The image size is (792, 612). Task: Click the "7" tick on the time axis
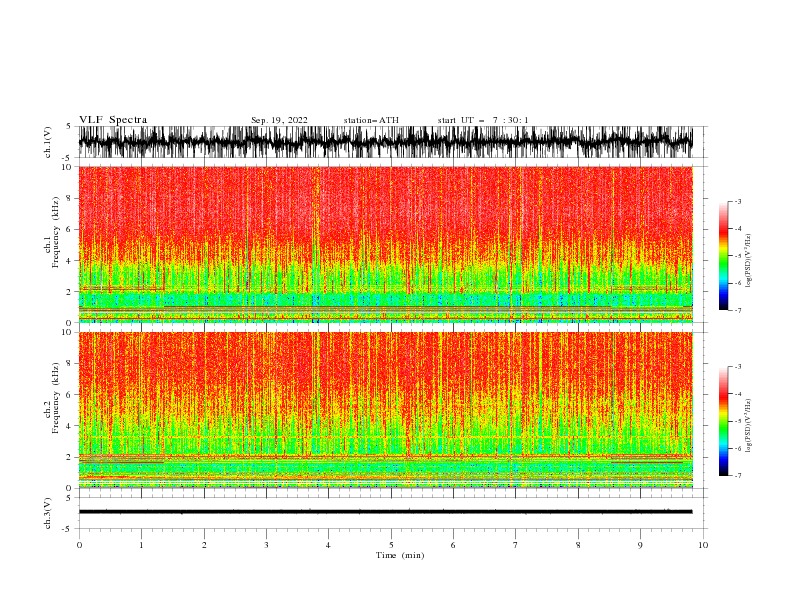click(516, 545)
